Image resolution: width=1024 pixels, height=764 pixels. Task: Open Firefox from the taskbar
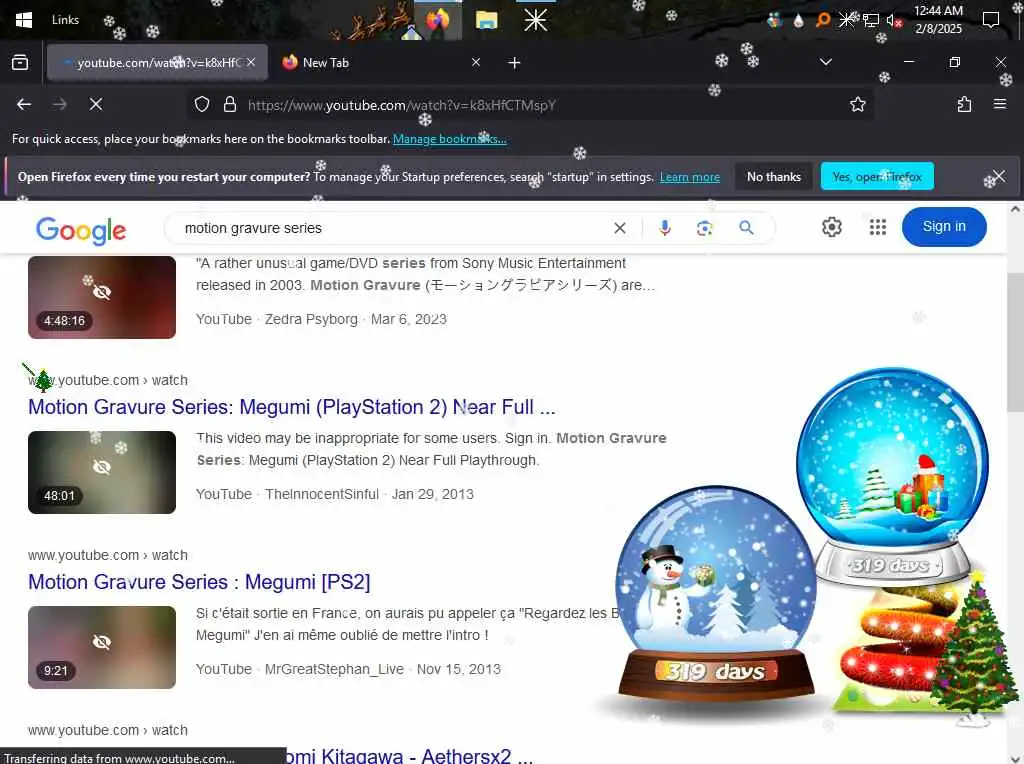[438, 20]
